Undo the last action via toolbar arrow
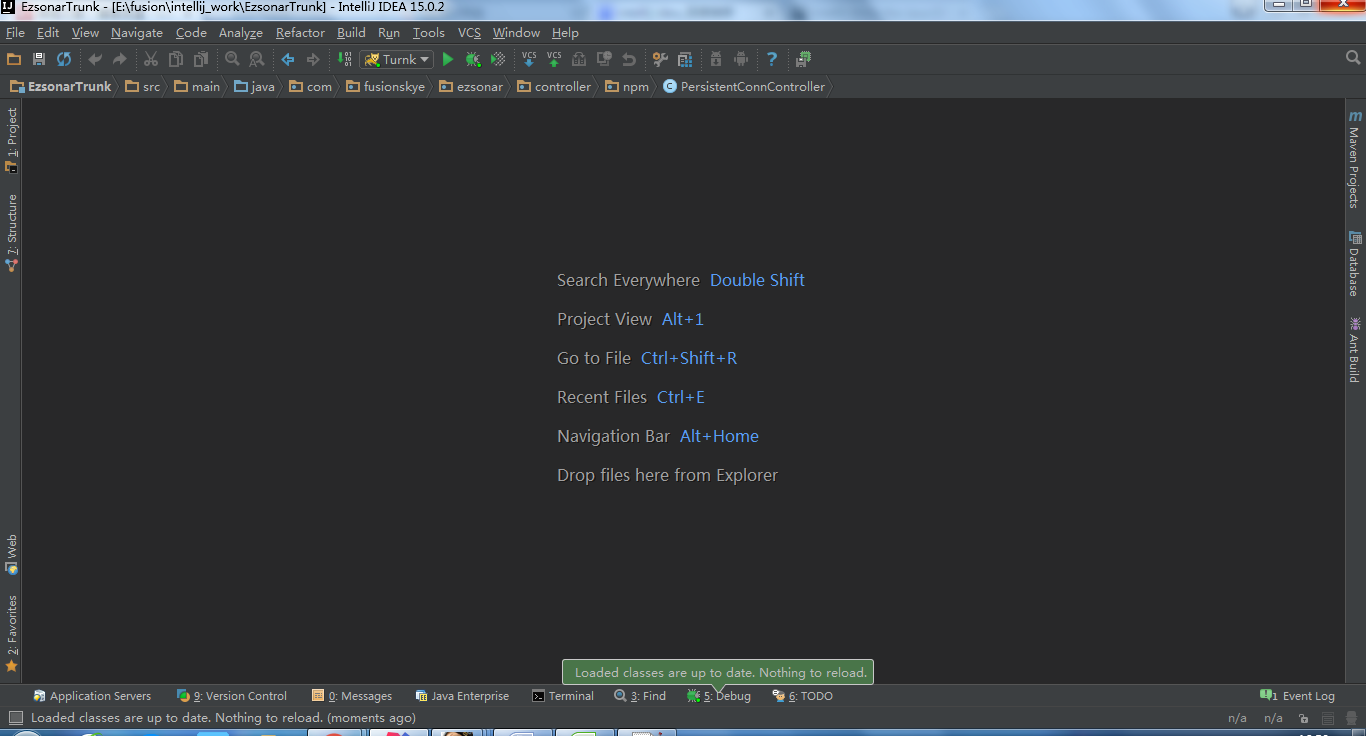The width and height of the screenshot is (1366, 736). 95,59
